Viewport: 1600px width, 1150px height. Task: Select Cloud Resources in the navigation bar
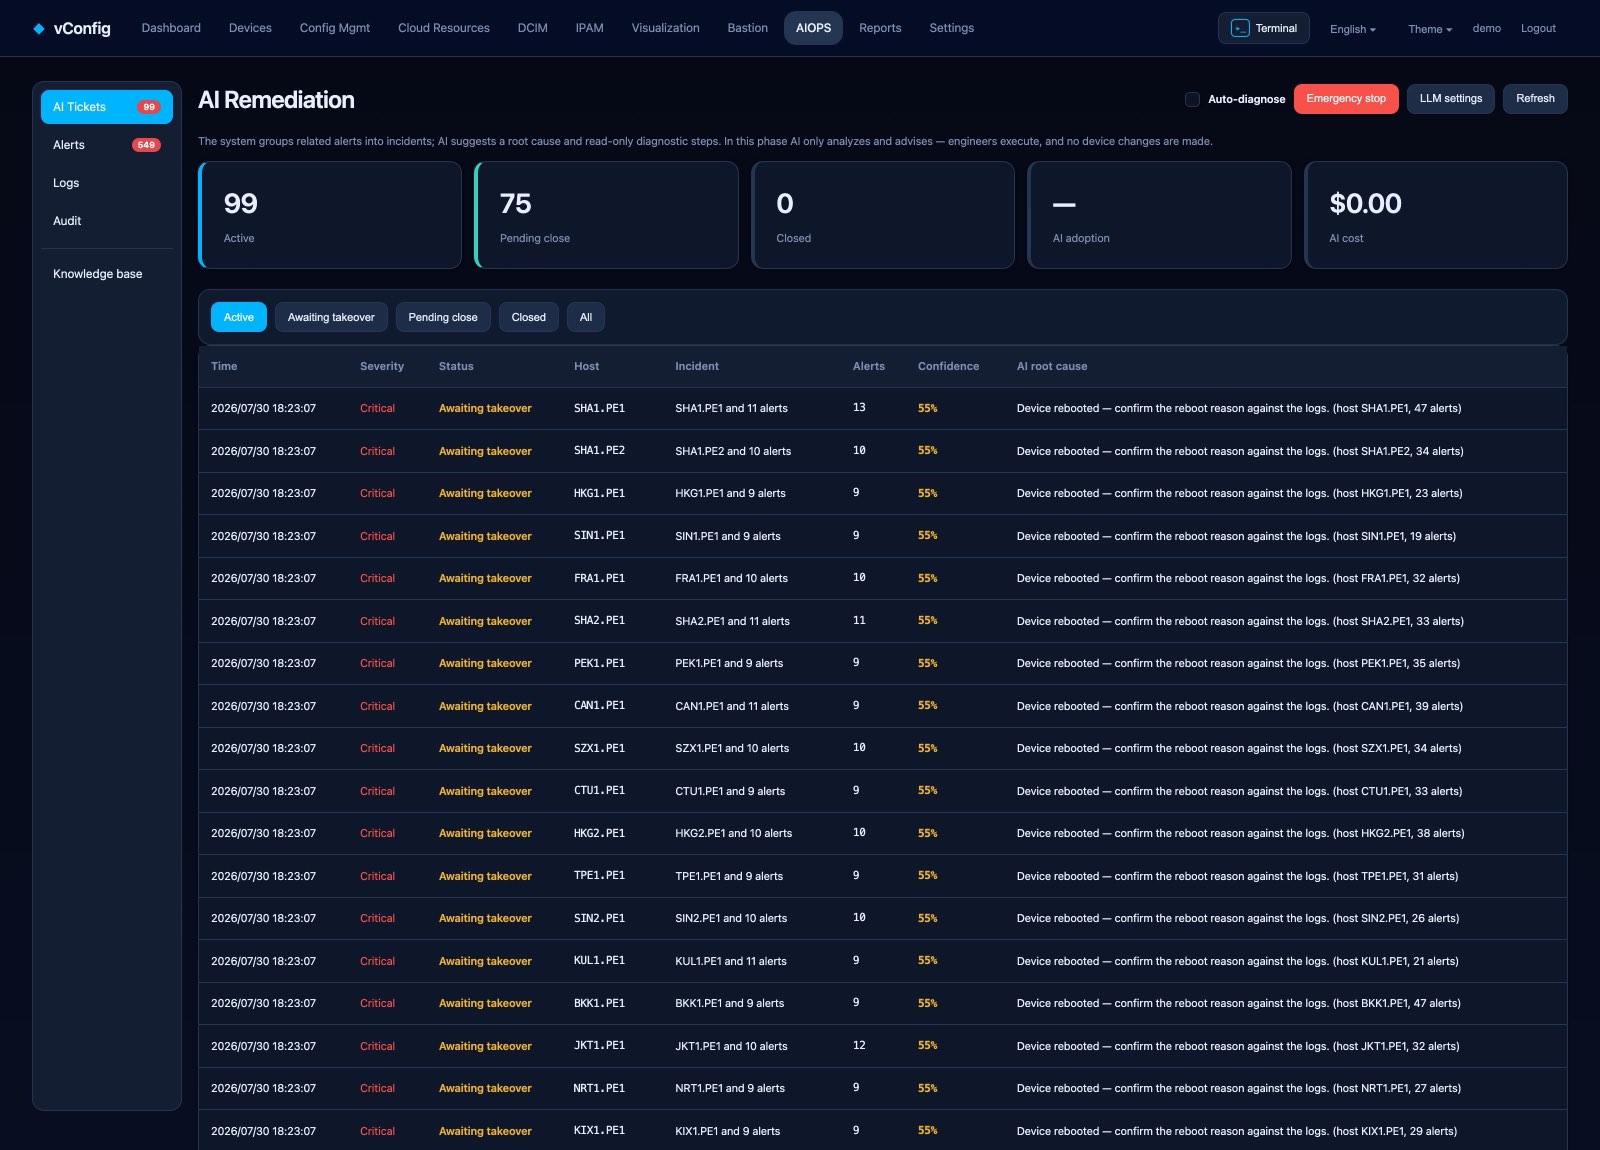pos(444,28)
